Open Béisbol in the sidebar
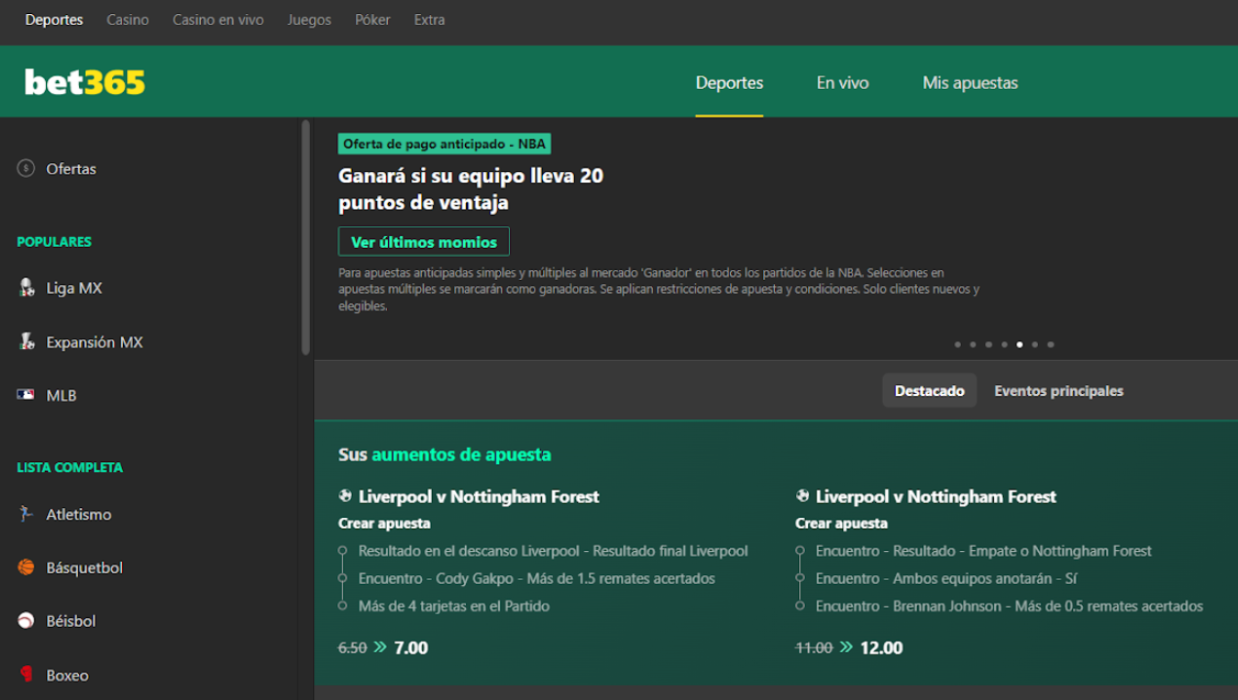This screenshot has width=1238, height=700. (x=71, y=621)
